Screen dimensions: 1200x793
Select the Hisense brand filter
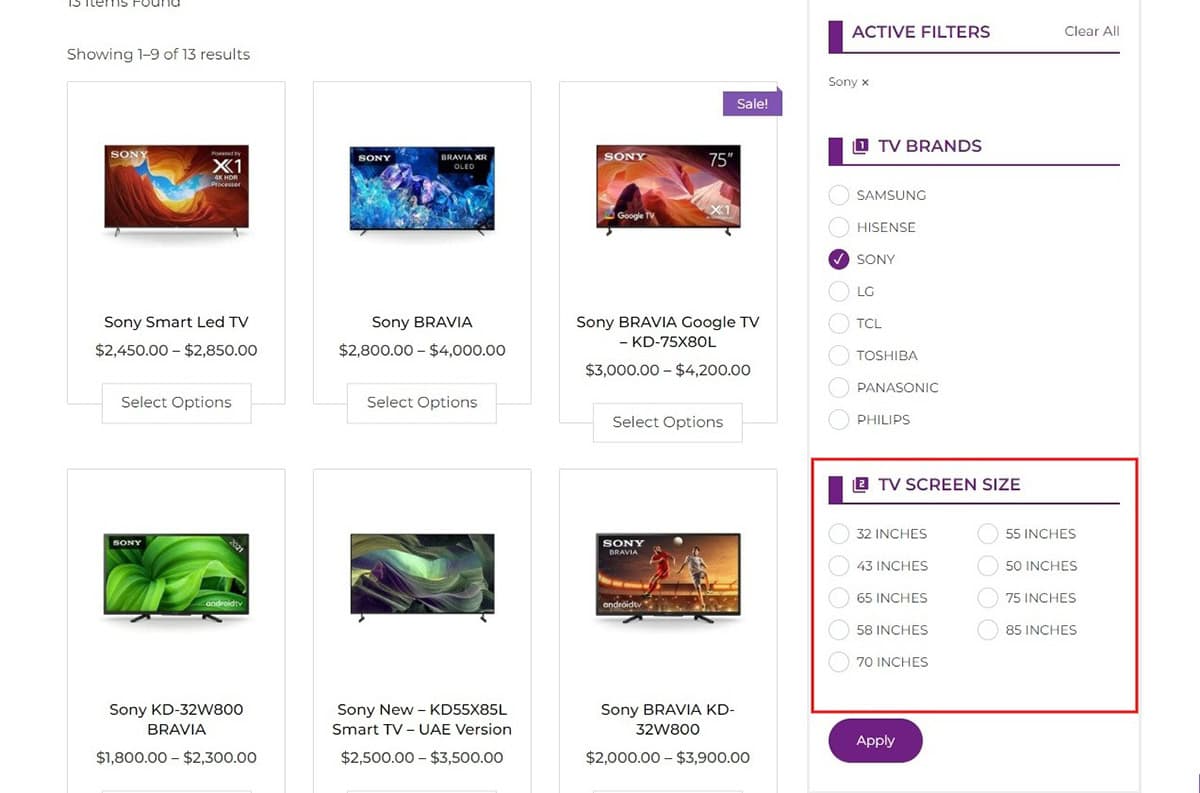pyautogui.click(x=839, y=227)
